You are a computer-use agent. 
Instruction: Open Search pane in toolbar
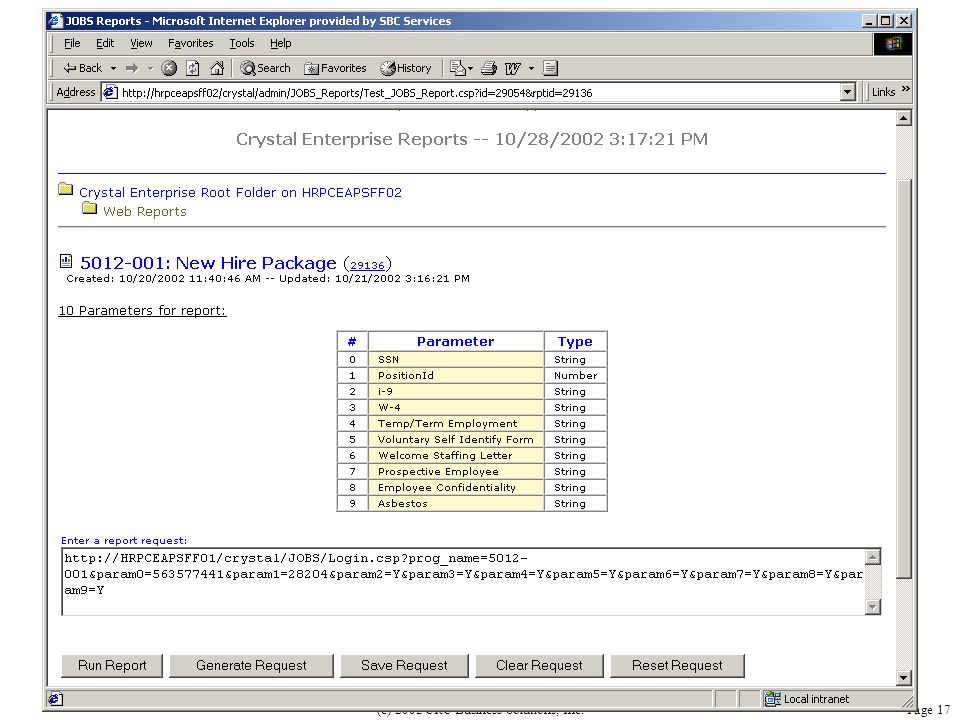(265, 68)
